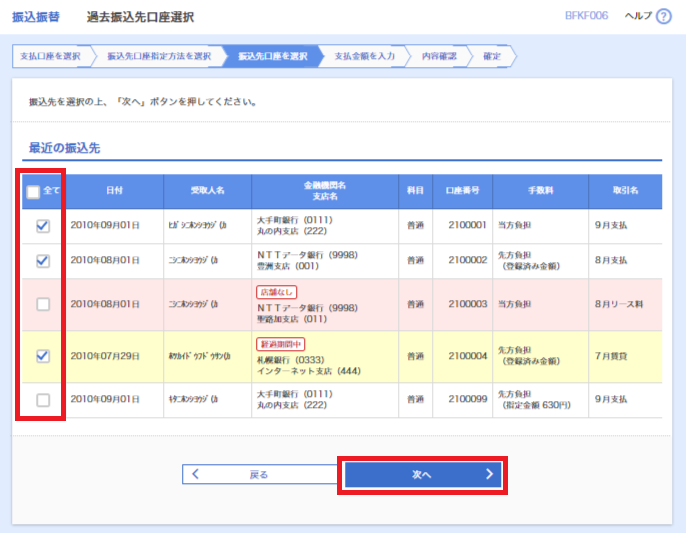Click the 内容確認 step
This screenshot has height=533, width=686.
(438, 56)
